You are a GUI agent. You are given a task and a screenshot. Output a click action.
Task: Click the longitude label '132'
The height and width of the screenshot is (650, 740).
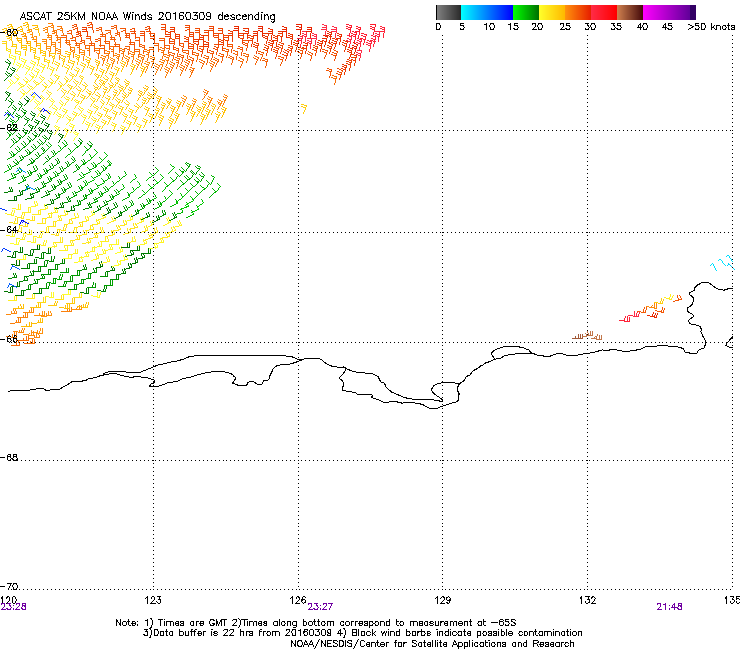pyautogui.click(x=588, y=600)
